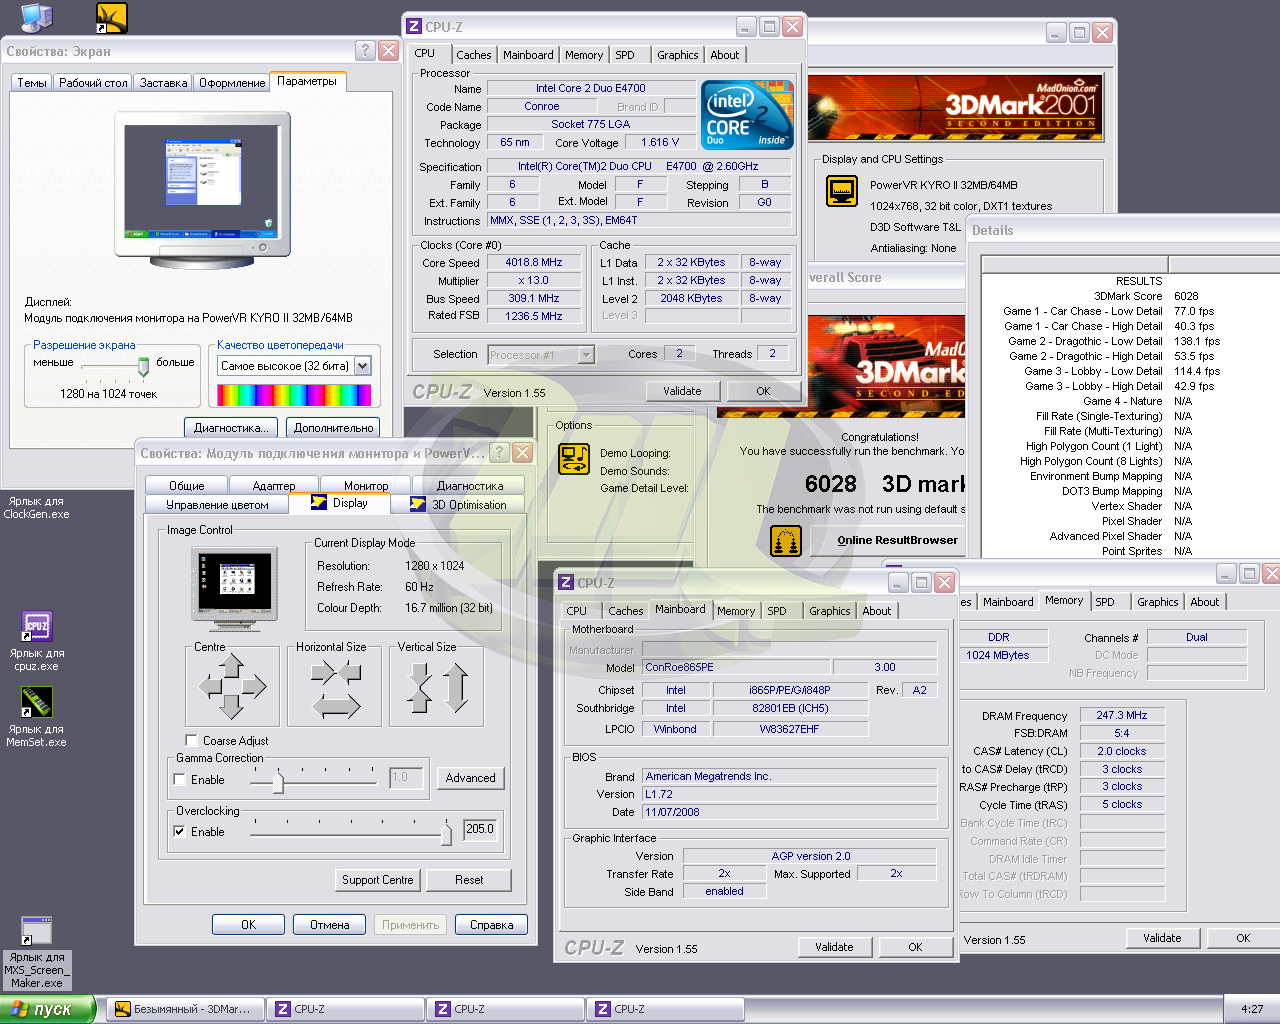Click the 3DMark Score result 6028
1280x1024 pixels.
tap(1186, 296)
